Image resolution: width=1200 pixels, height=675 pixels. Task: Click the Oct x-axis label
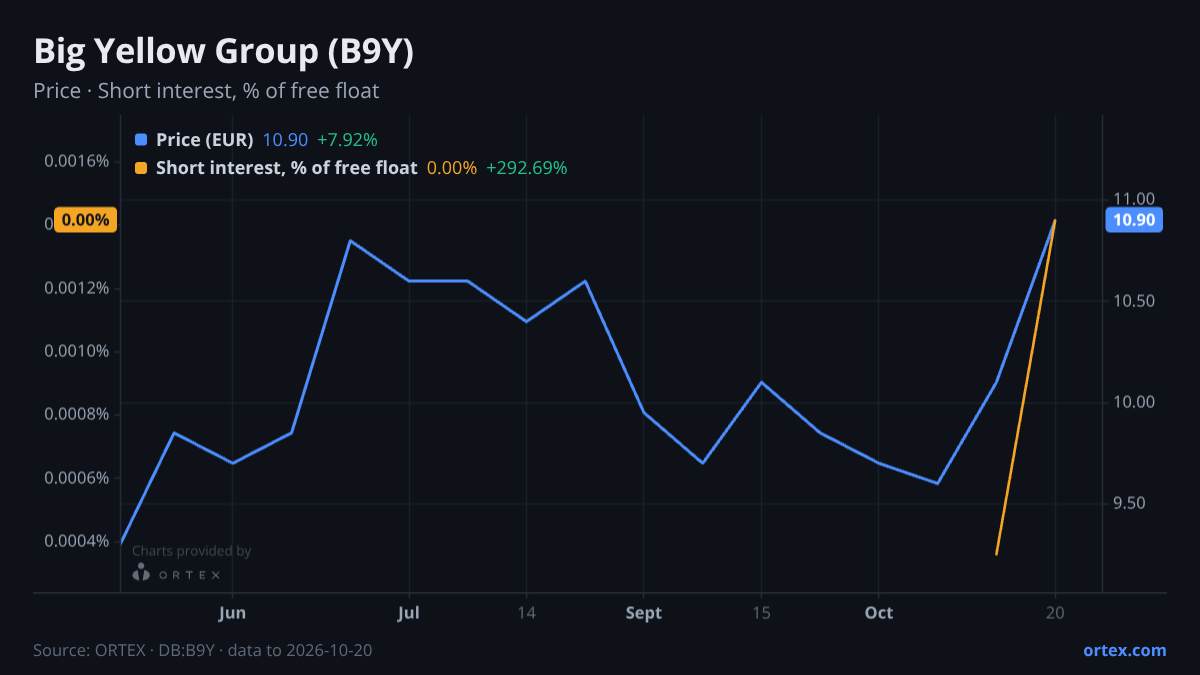879,613
